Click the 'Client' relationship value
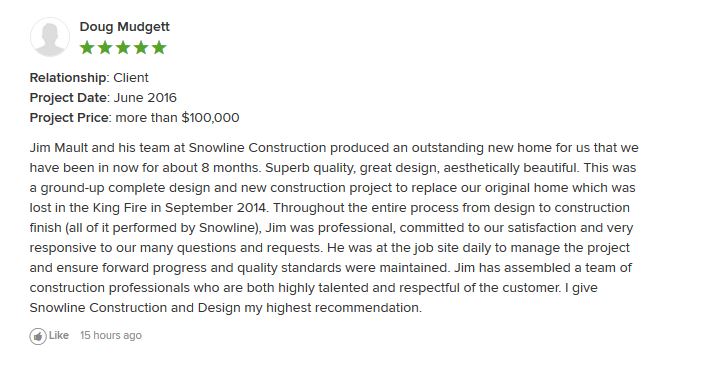Screen dimensions: 703x365 coord(131,78)
